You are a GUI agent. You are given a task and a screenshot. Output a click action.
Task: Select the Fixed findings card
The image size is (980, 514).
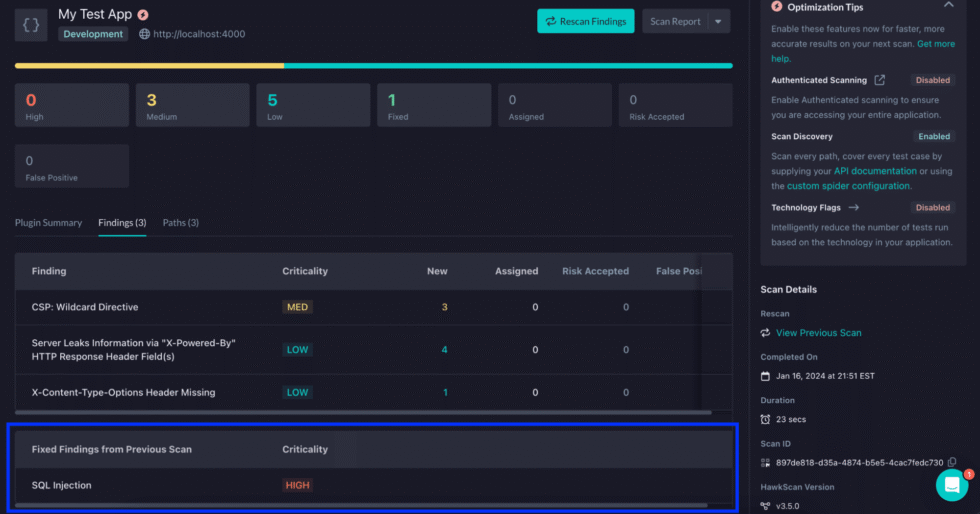[x=434, y=105]
